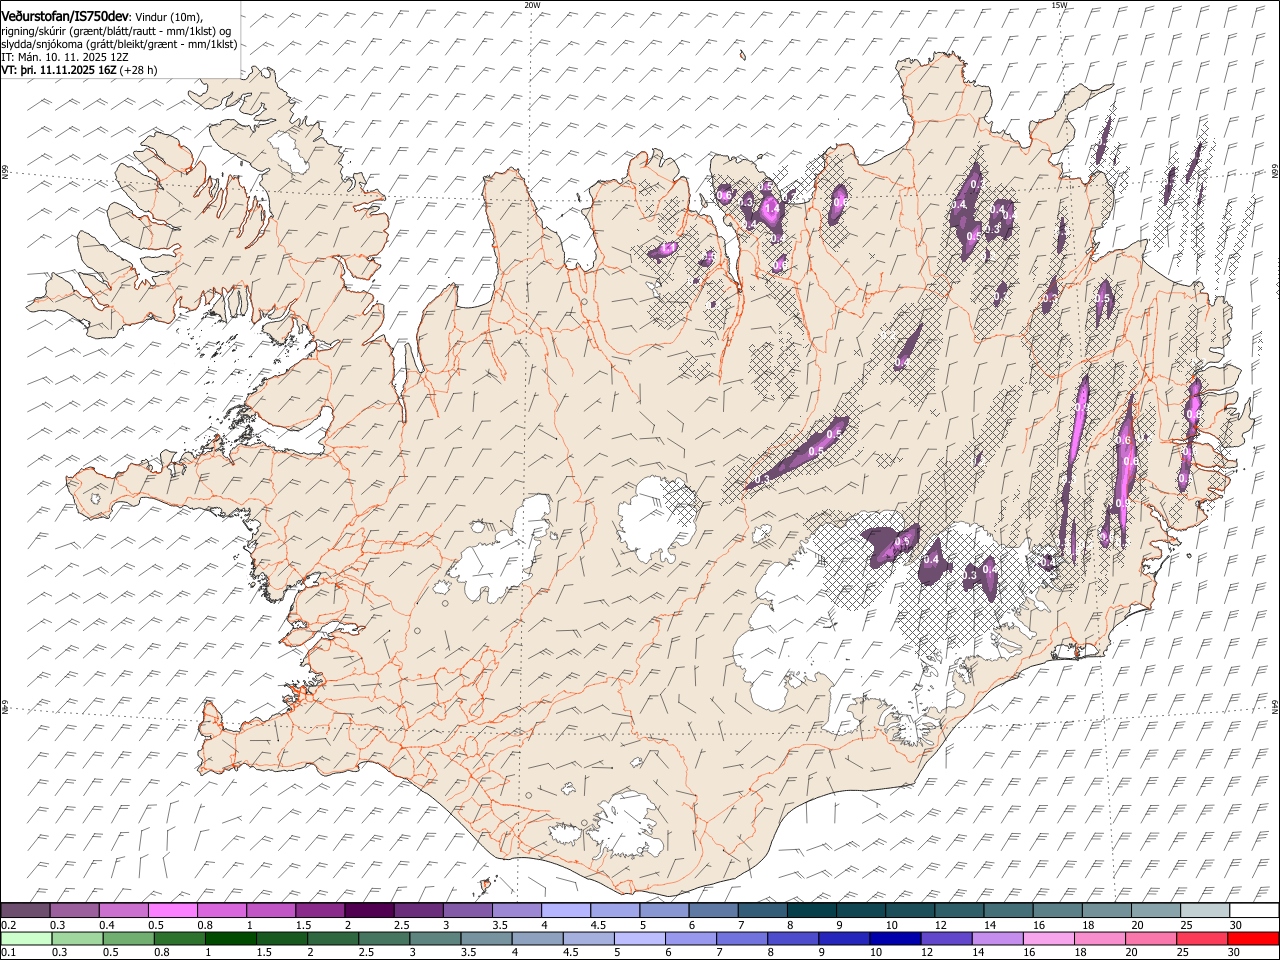Click the 15W longitude label at top
Image resolution: width=1280 pixels, height=960 pixels.
click(1059, 5)
